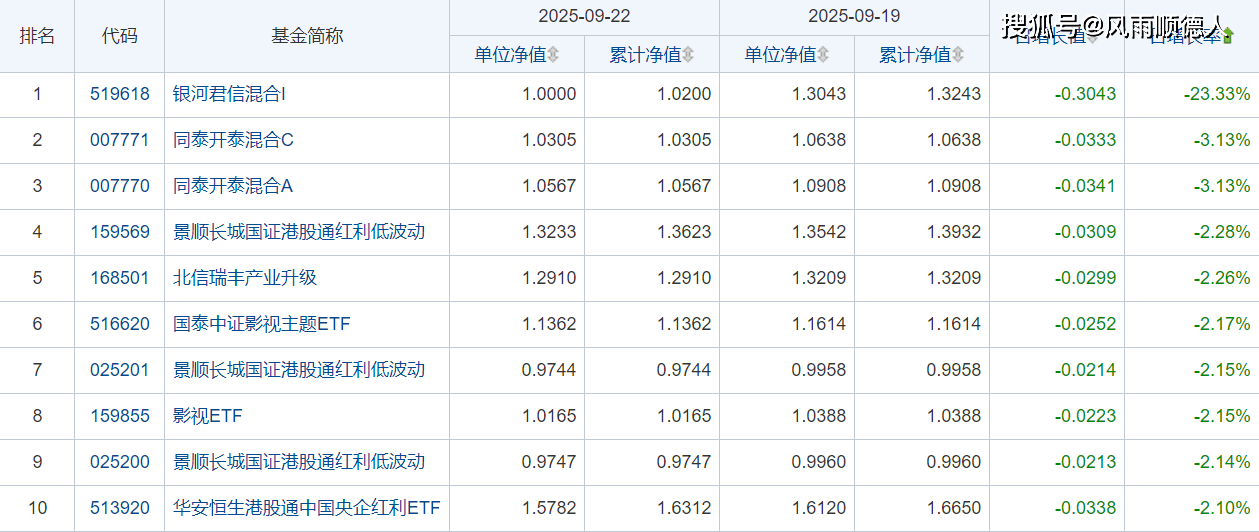The width and height of the screenshot is (1259, 532).
Task: Click the 基金简称 column header
Action: [x=307, y=36]
